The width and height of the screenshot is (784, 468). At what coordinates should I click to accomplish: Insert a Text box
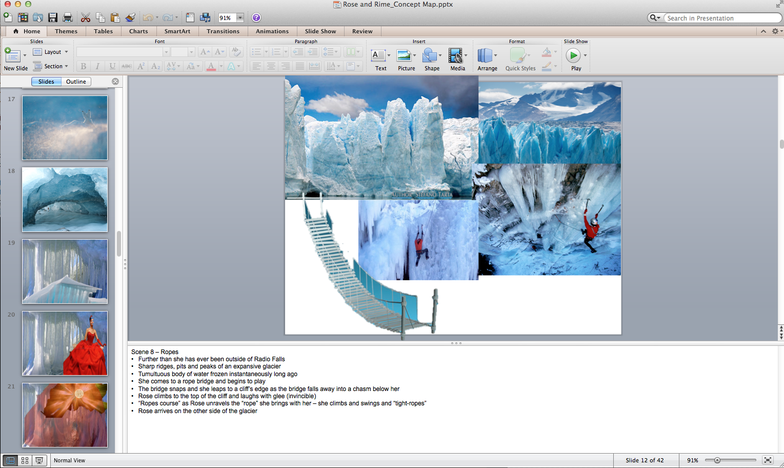[x=380, y=57]
